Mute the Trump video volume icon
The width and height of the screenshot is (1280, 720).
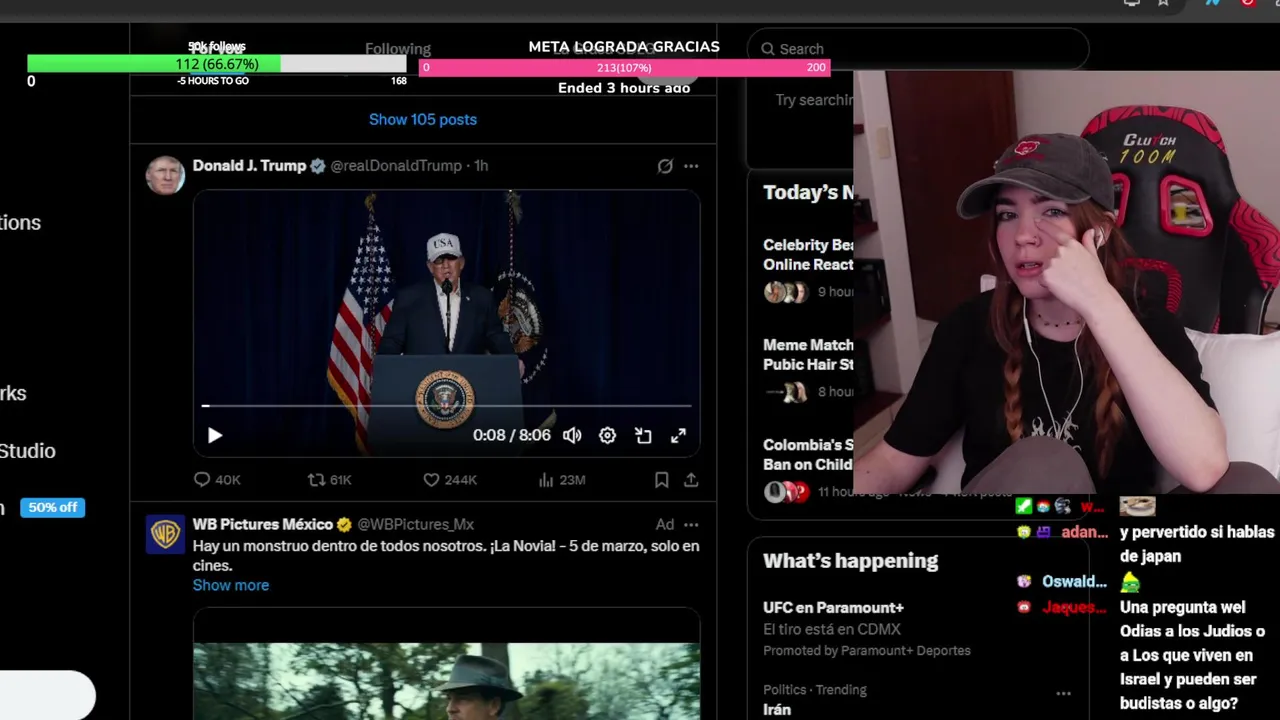click(572, 435)
